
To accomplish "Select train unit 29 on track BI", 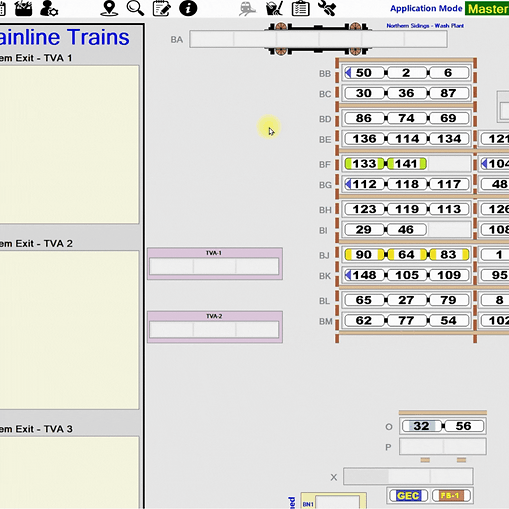I will pyautogui.click(x=364, y=229).
